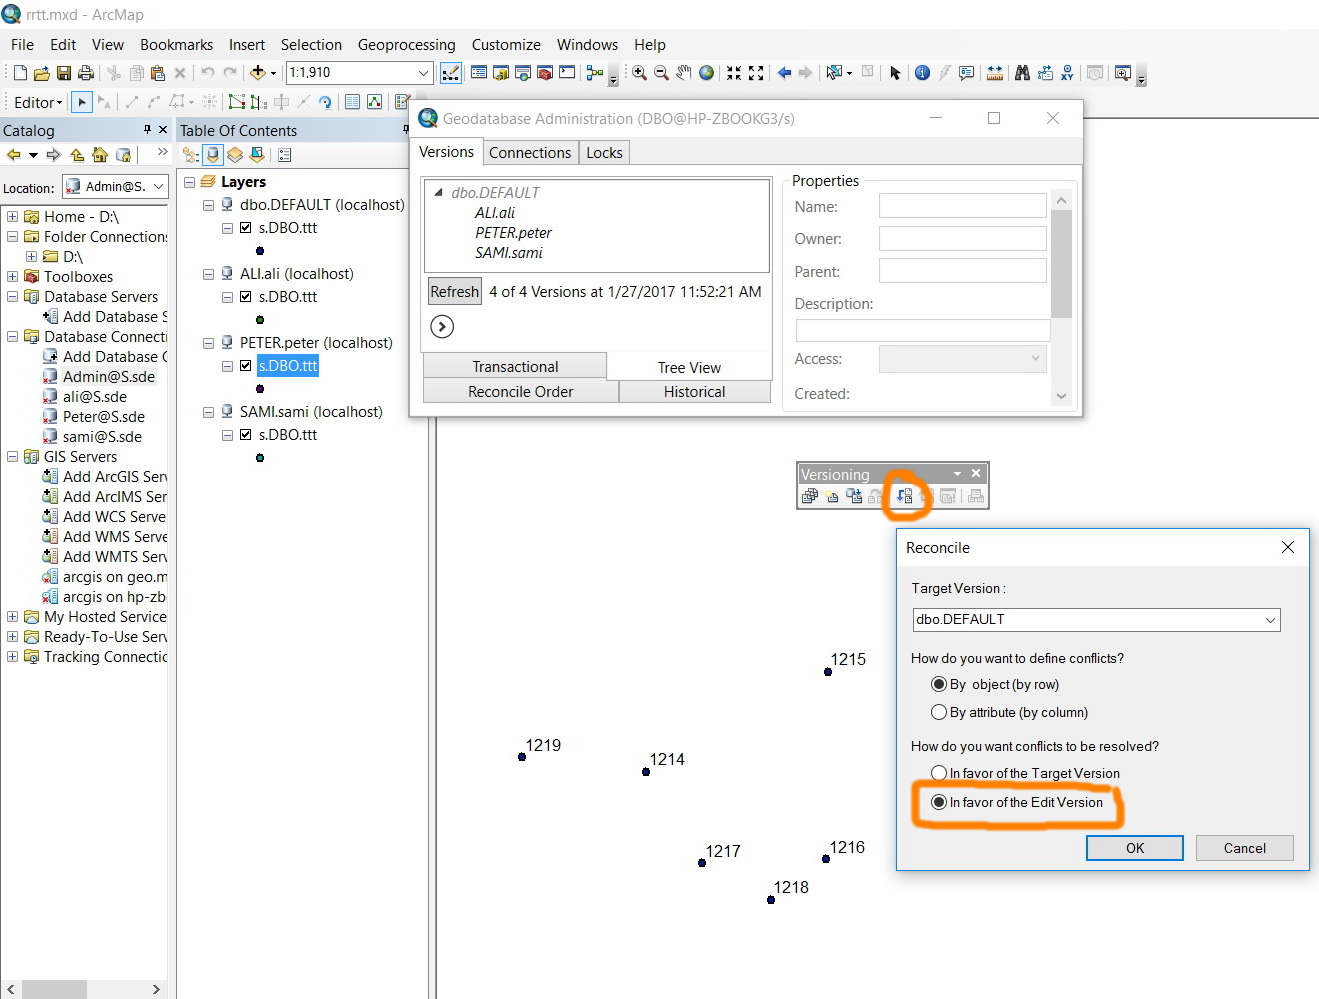Select Peter@S.sde connection in Catalog

[x=104, y=417]
